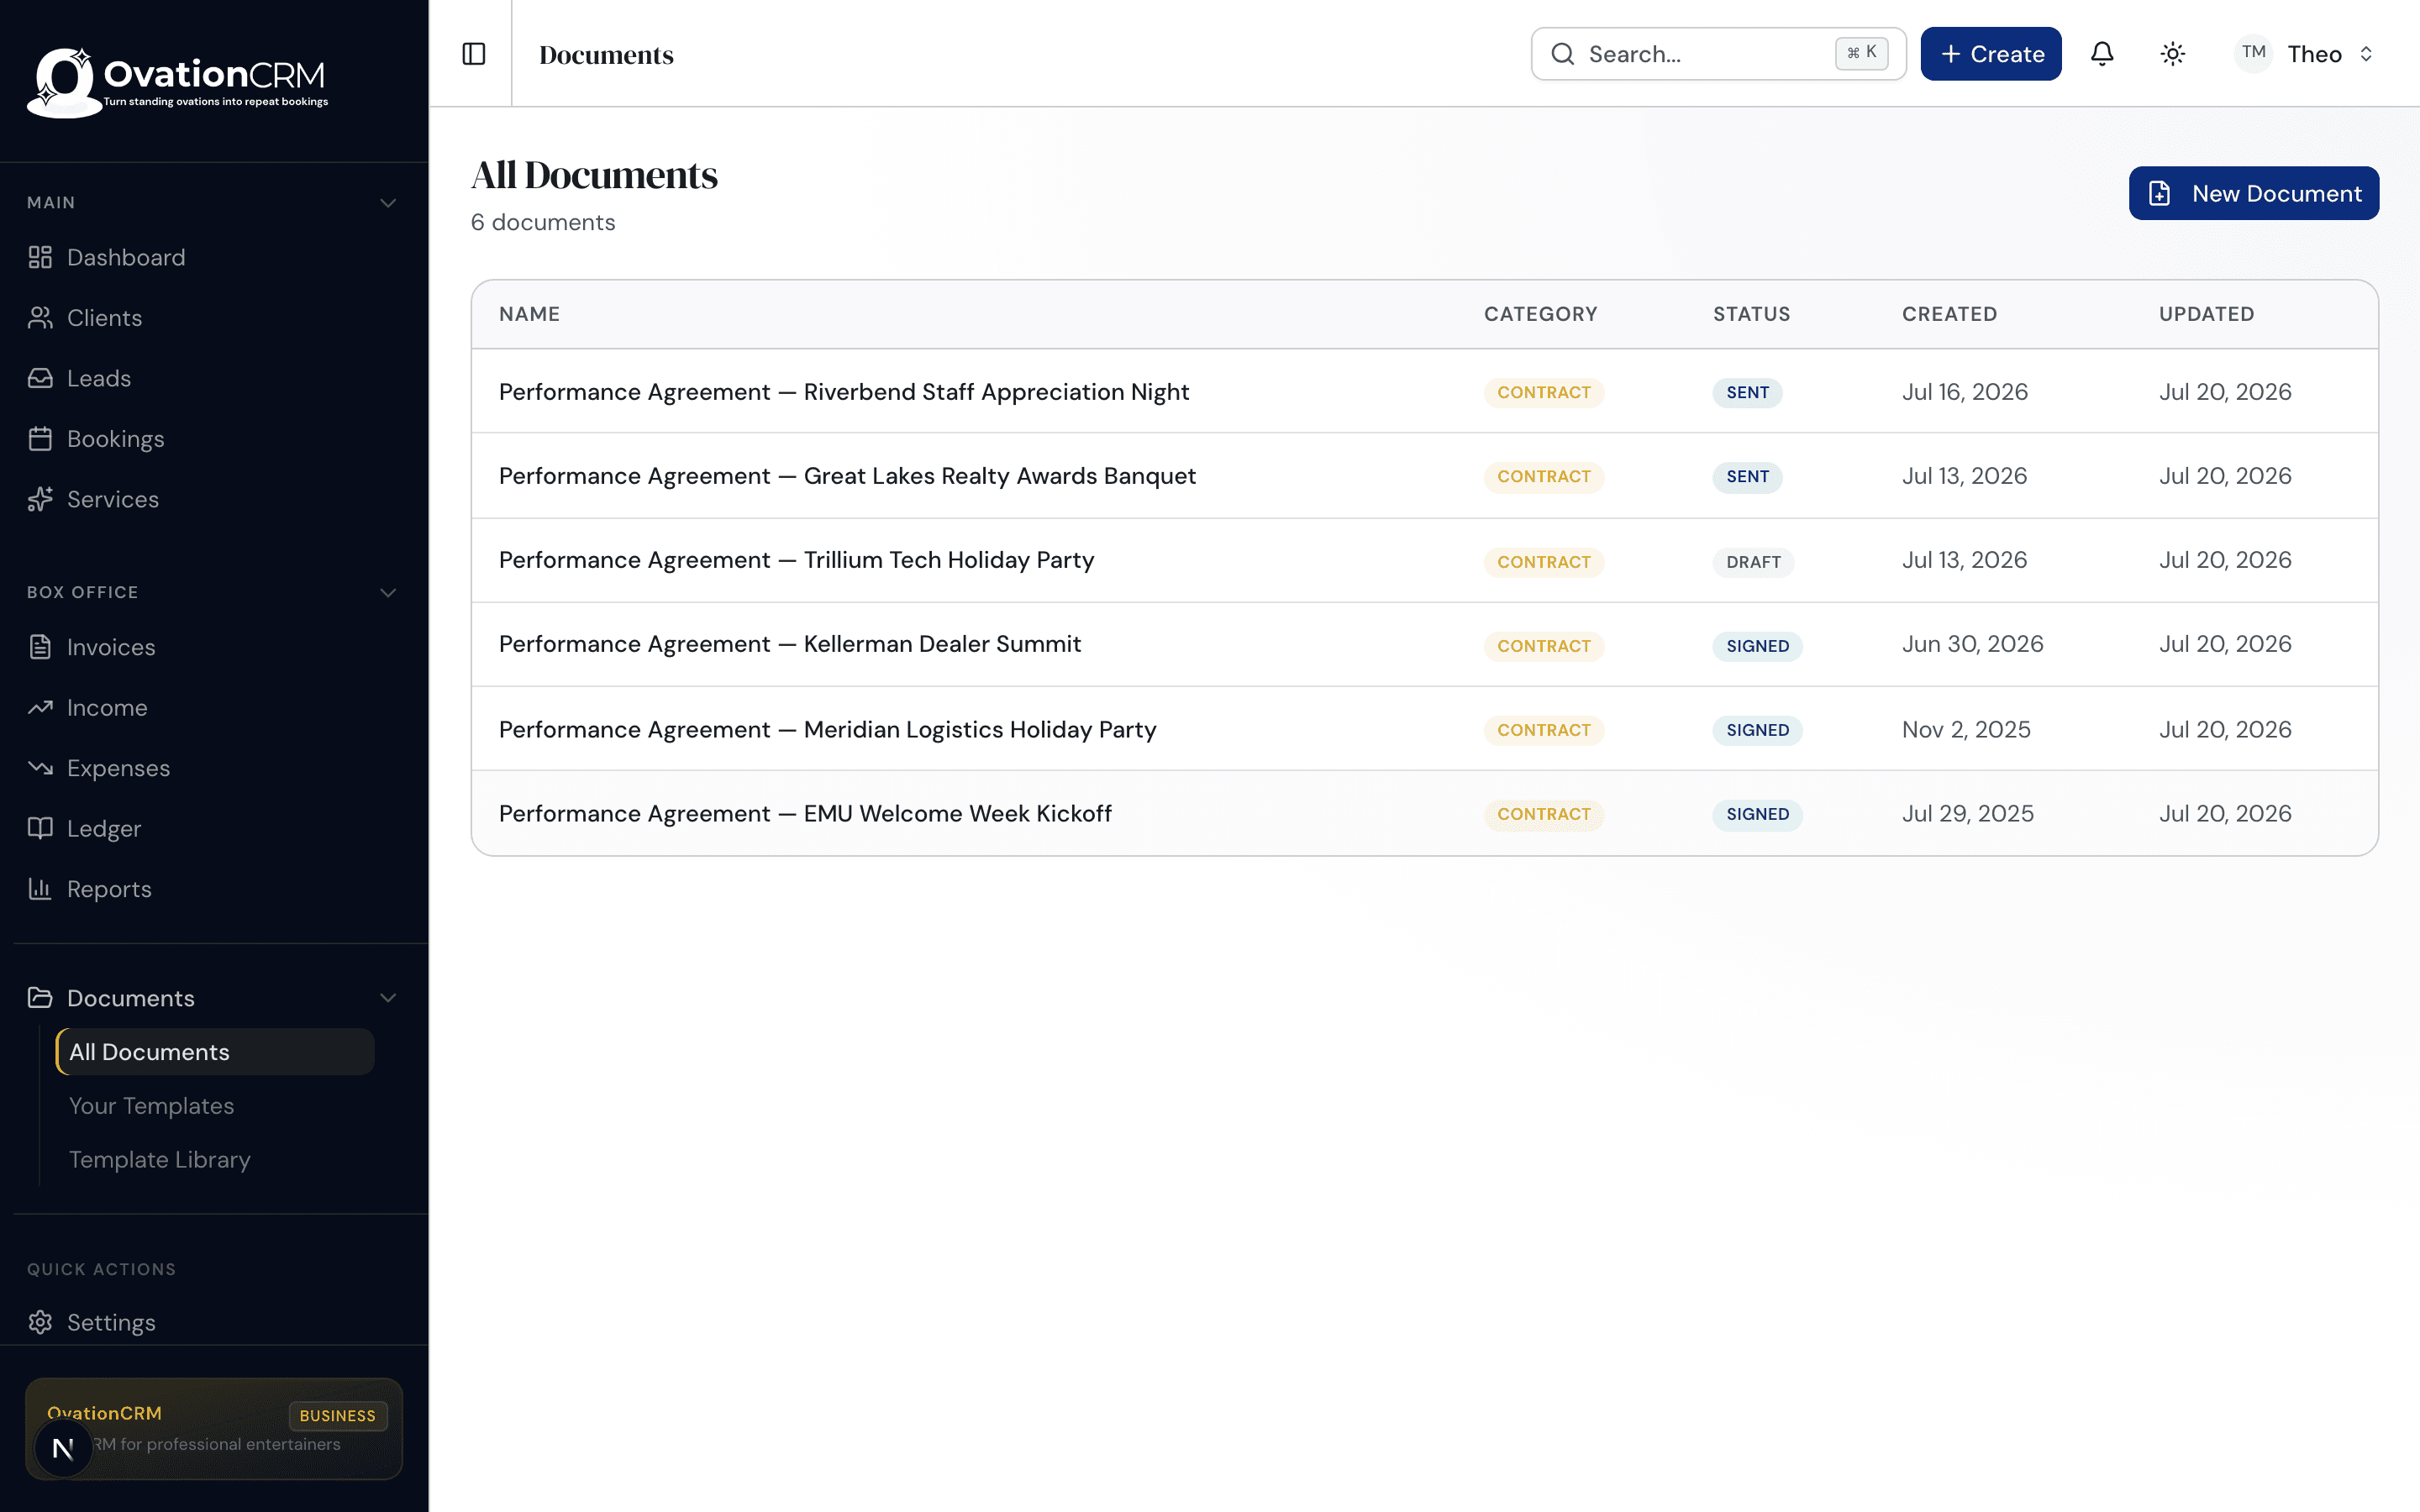2420x1512 pixels.
Task: Click SENT badge in Riverbend row
Action: pos(1748,393)
